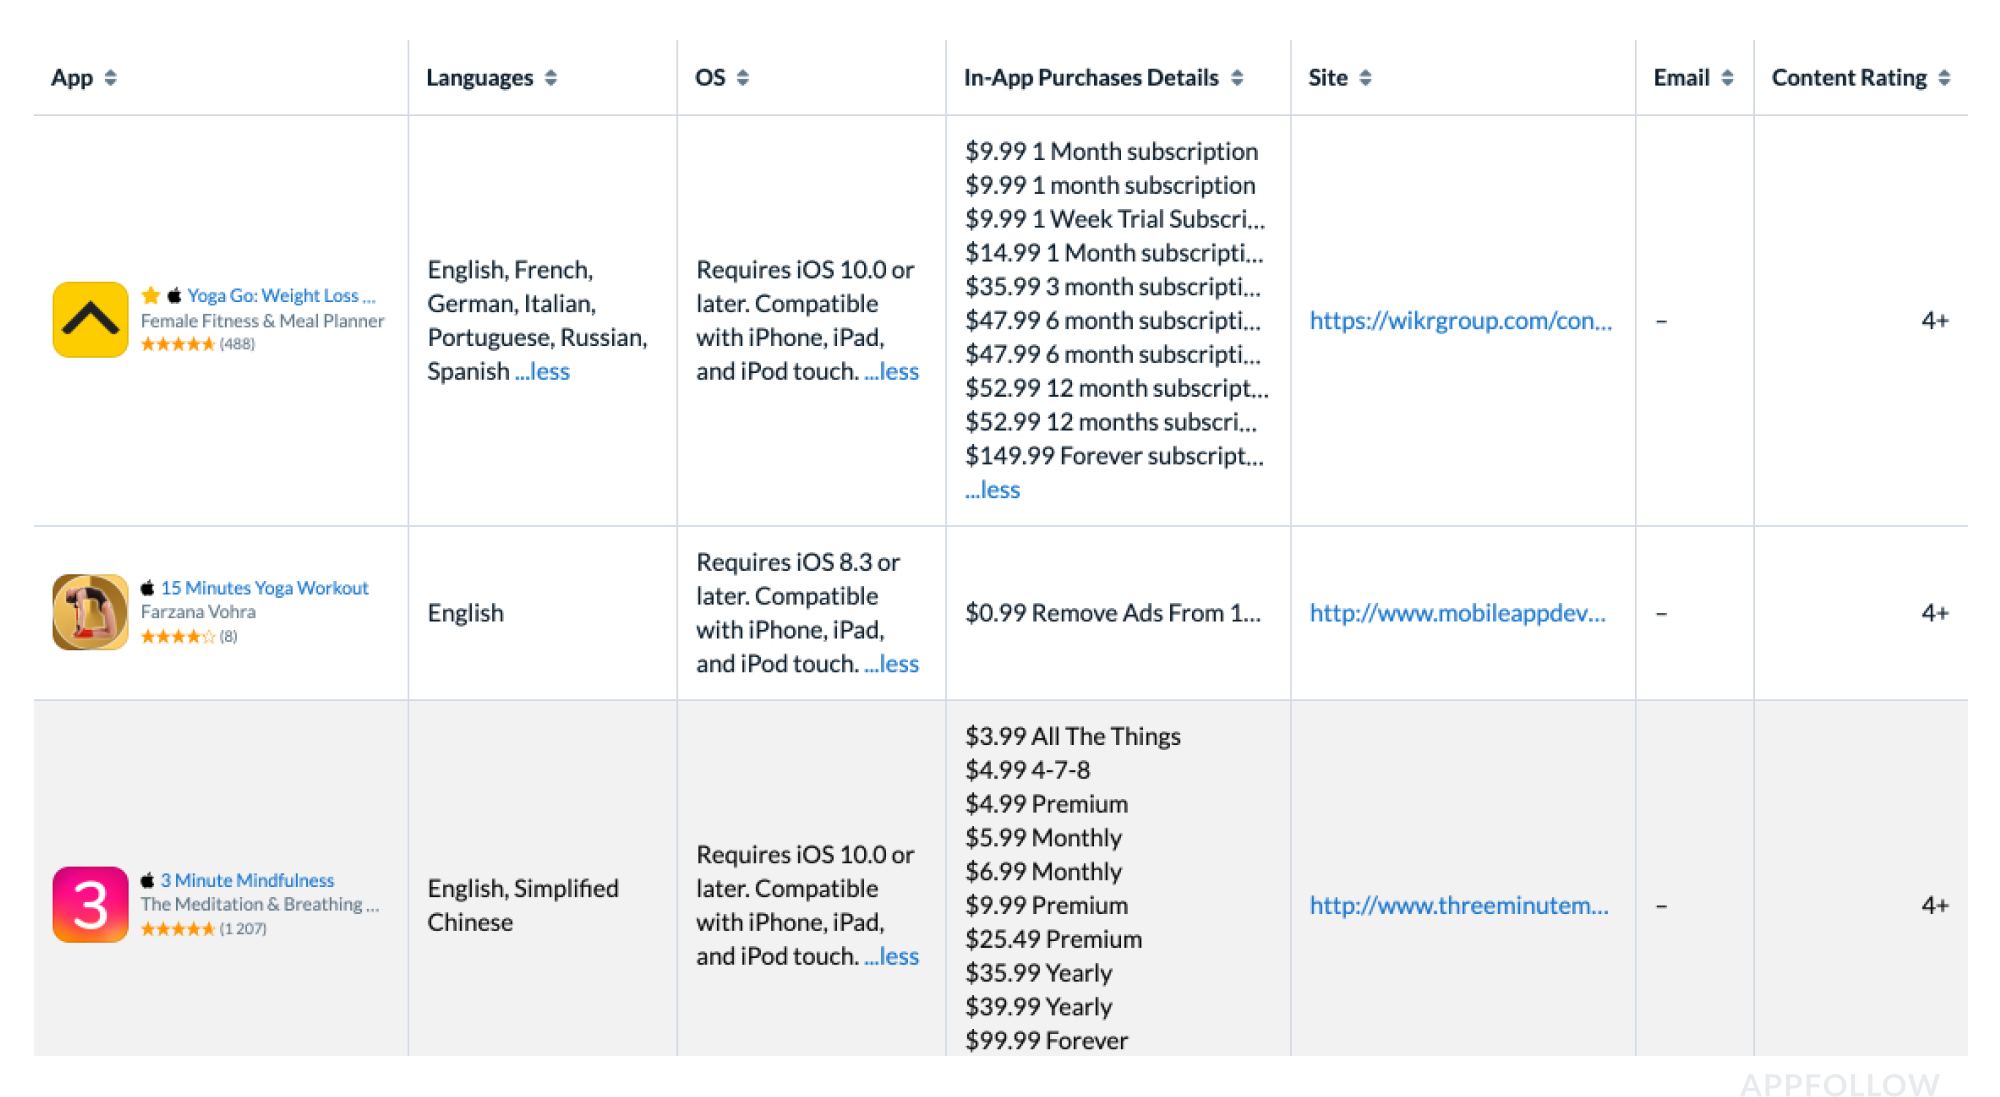2000x1097 pixels.
Task: Sort by the Languages column arrows
Action: (551, 78)
